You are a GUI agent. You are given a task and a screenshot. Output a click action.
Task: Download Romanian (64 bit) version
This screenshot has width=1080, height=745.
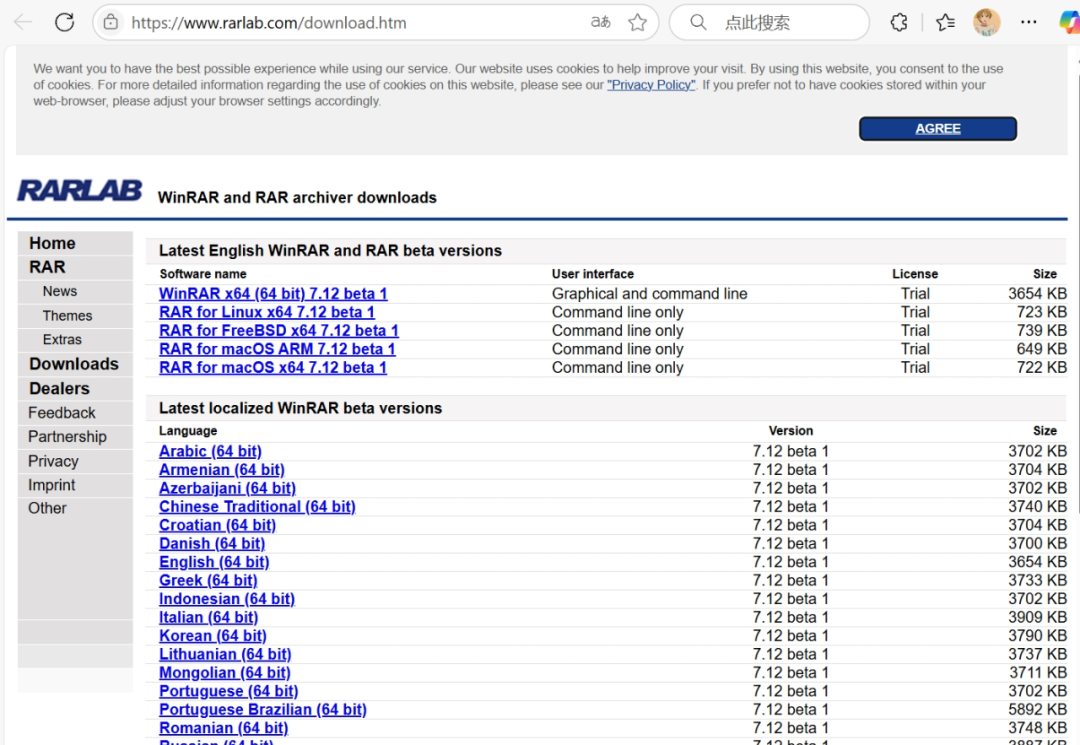pyautogui.click(x=223, y=728)
